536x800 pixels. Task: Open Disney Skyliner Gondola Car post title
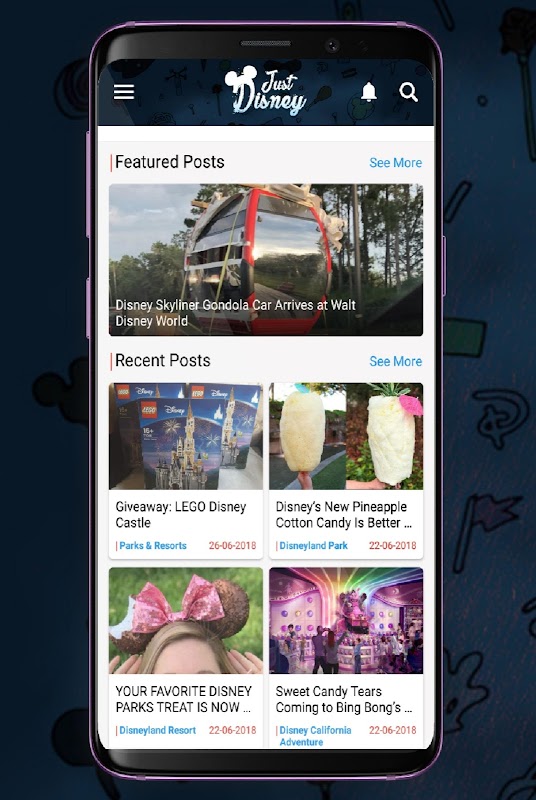[235, 313]
